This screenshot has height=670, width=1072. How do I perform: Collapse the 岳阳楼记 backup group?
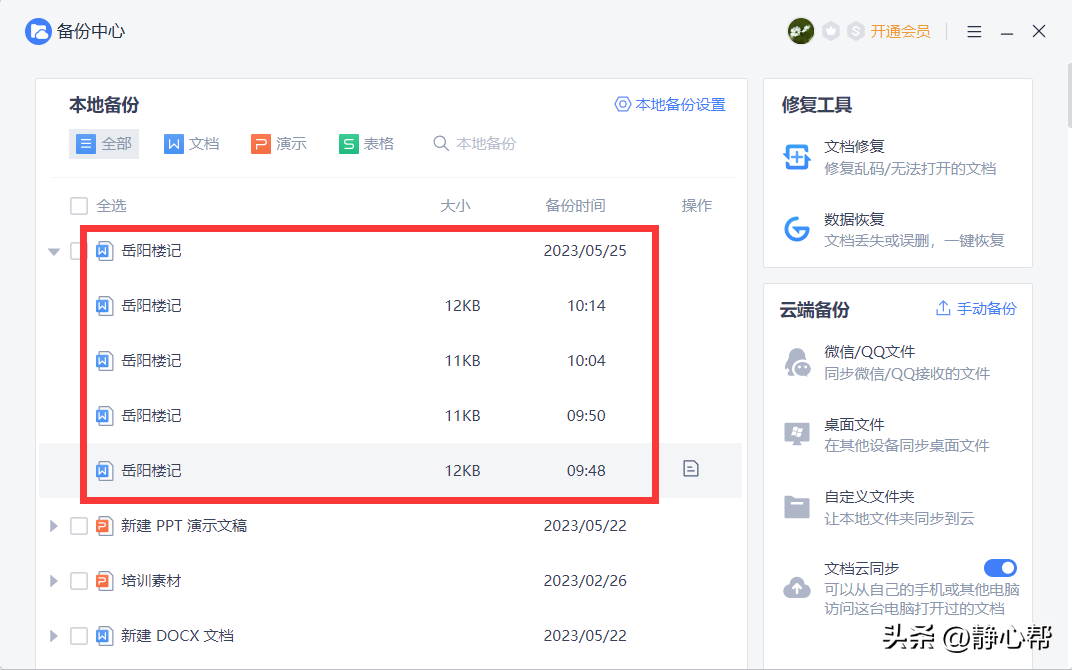point(54,252)
